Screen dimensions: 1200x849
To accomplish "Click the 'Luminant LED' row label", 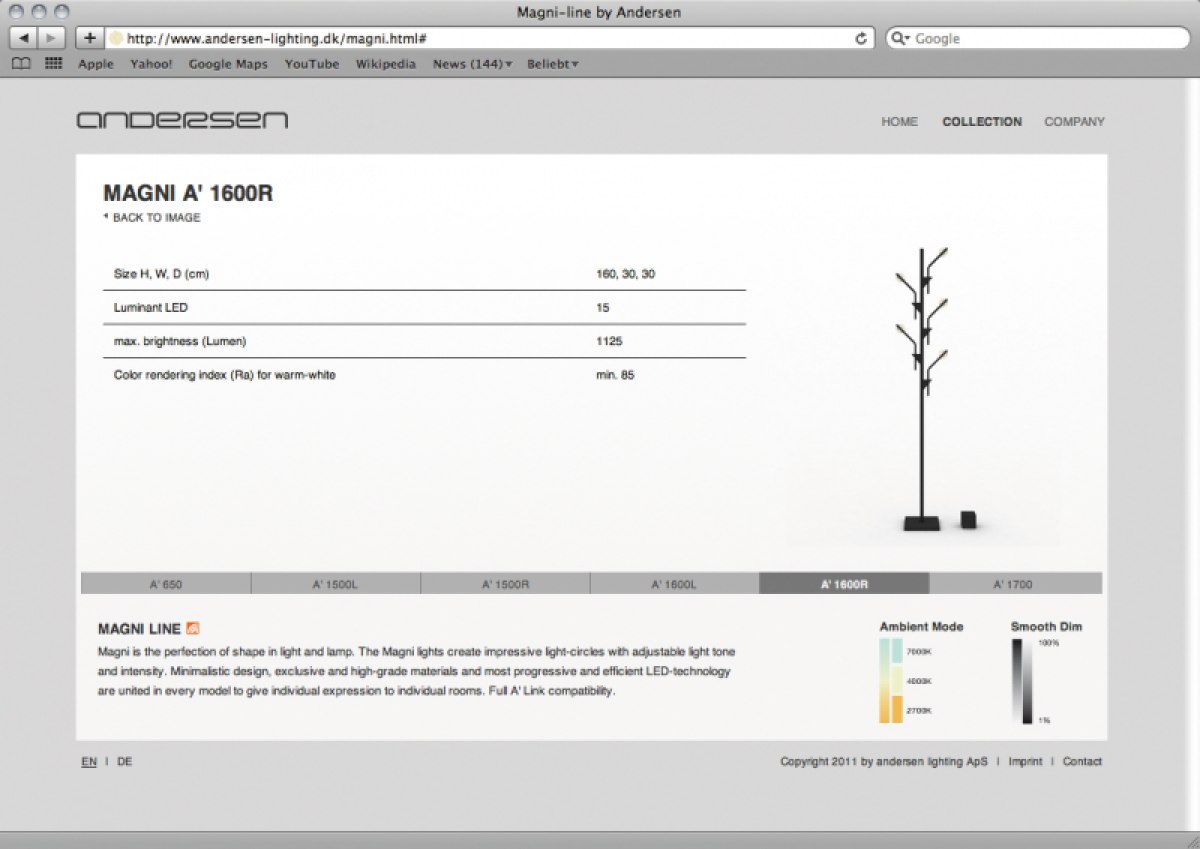I will (x=151, y=308).
